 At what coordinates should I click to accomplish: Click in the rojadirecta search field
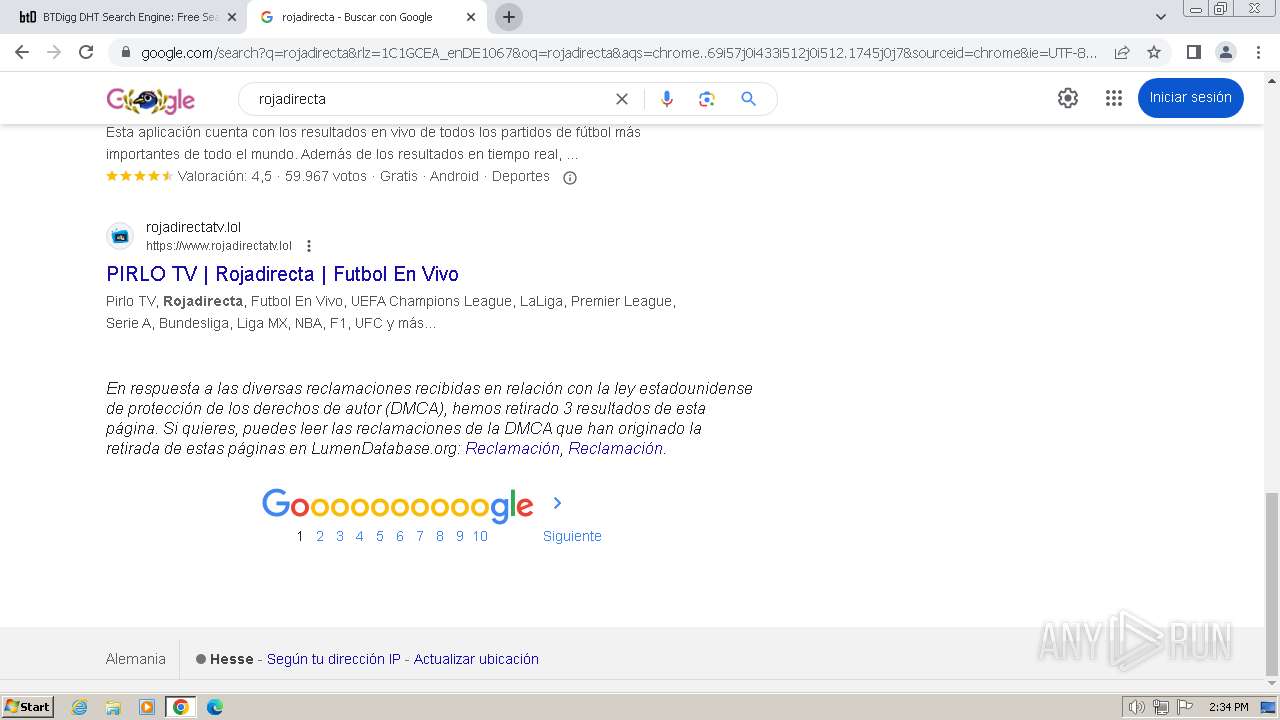(x=430, y=99)
